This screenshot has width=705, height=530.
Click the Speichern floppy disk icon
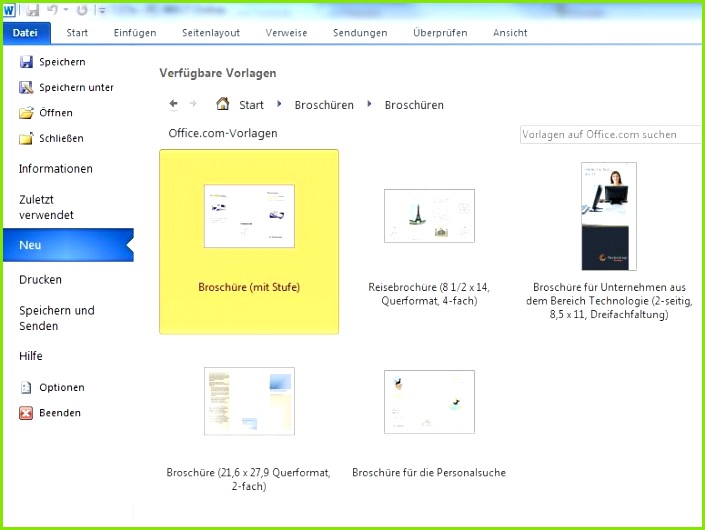(x=26, y=62)
